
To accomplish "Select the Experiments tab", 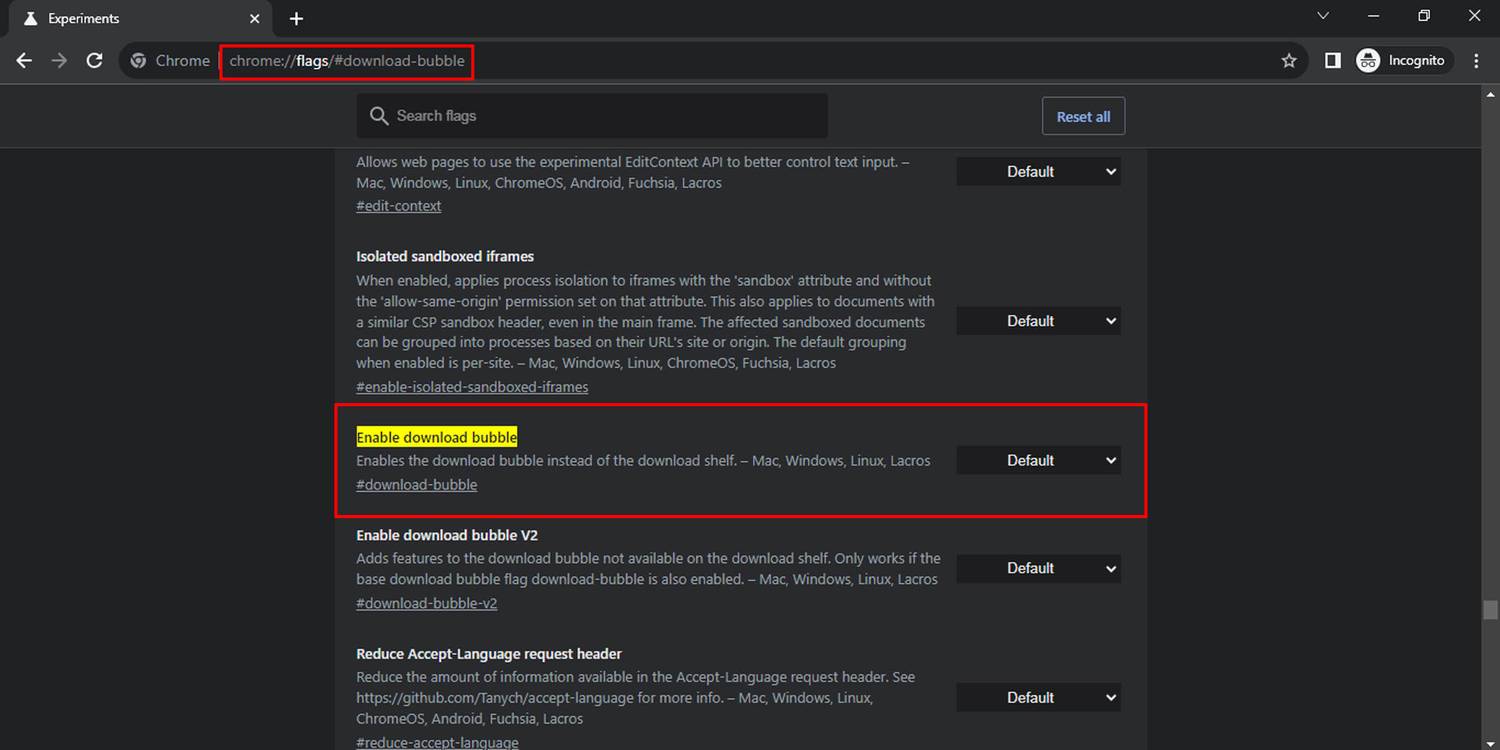I will [130, 19].
